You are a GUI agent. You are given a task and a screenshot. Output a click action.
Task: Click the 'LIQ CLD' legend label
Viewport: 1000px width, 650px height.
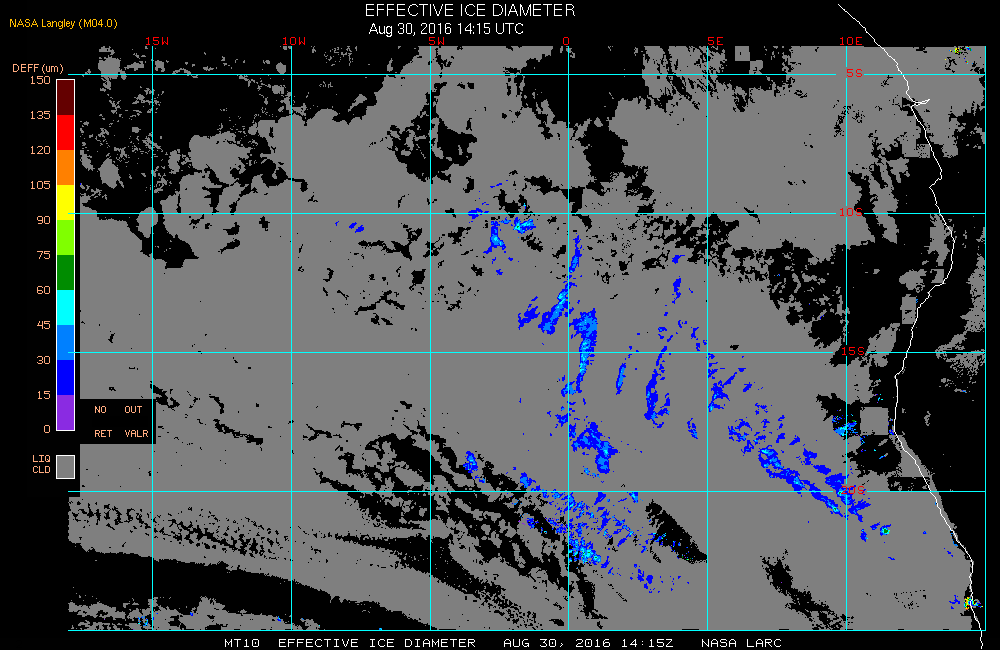(41, 464)
